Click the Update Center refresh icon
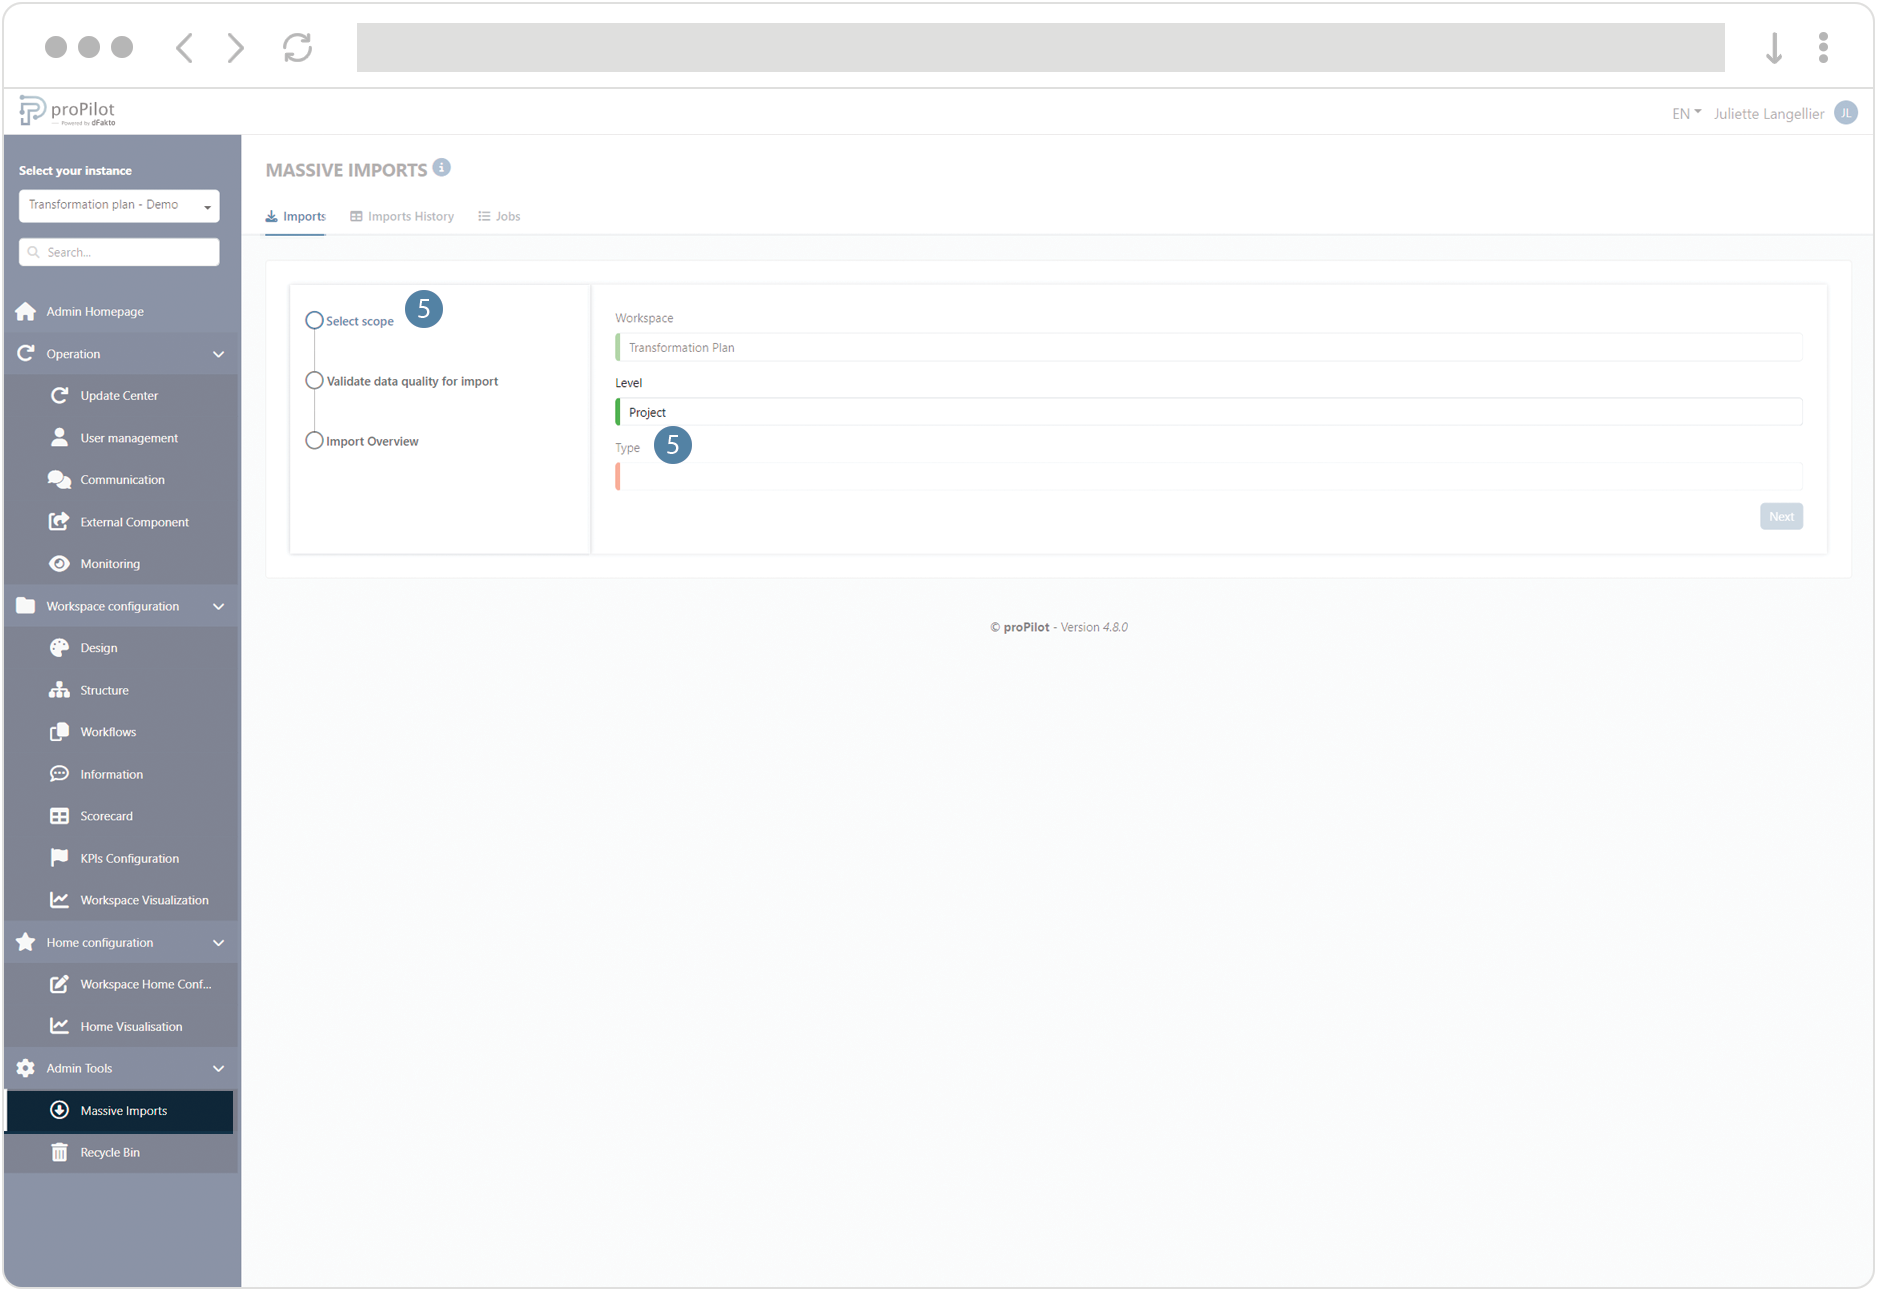 [x=60, y=396]
